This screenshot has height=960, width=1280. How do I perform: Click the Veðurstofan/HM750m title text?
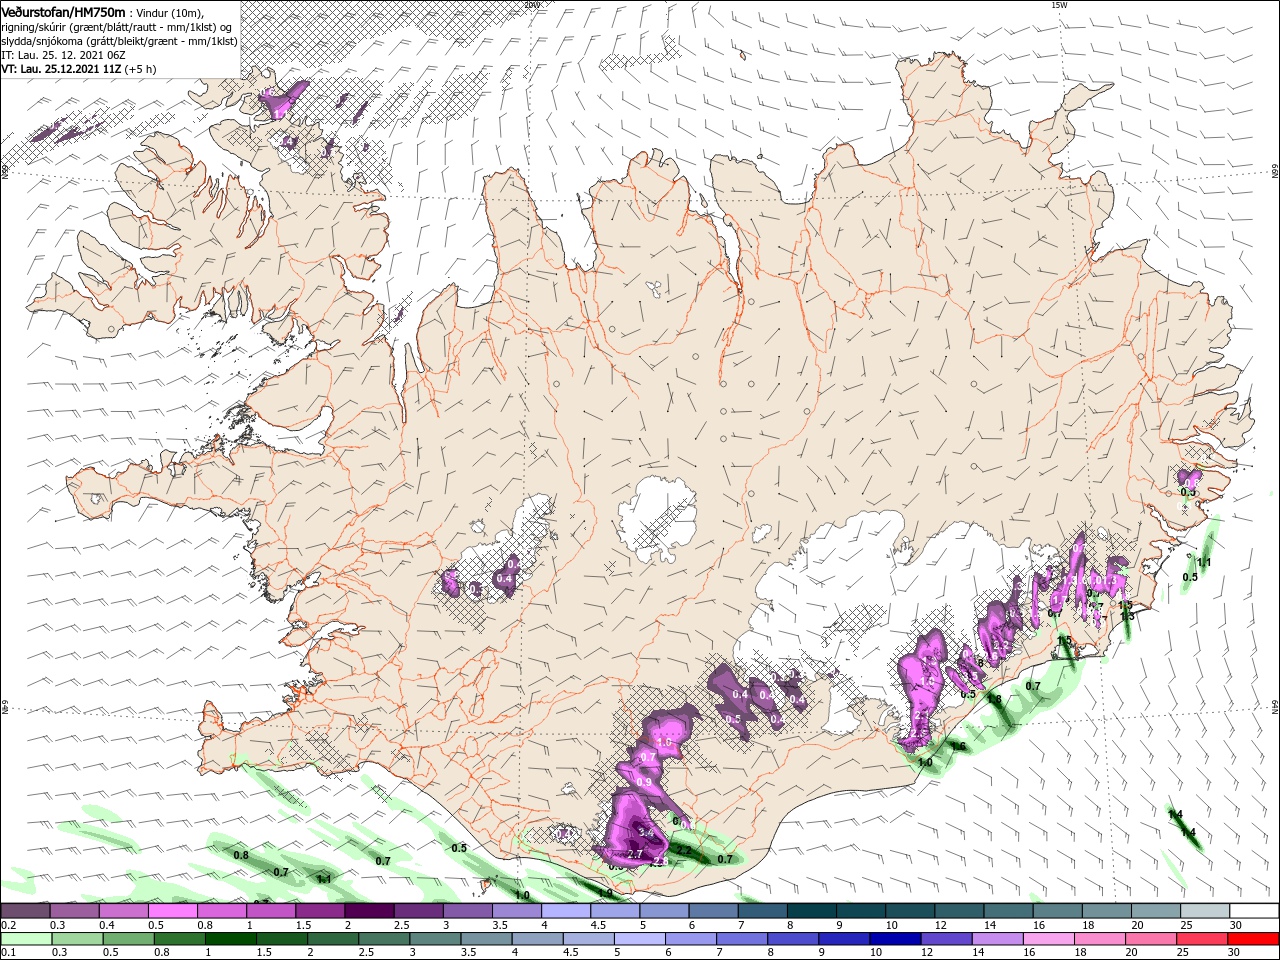point(63,11)
